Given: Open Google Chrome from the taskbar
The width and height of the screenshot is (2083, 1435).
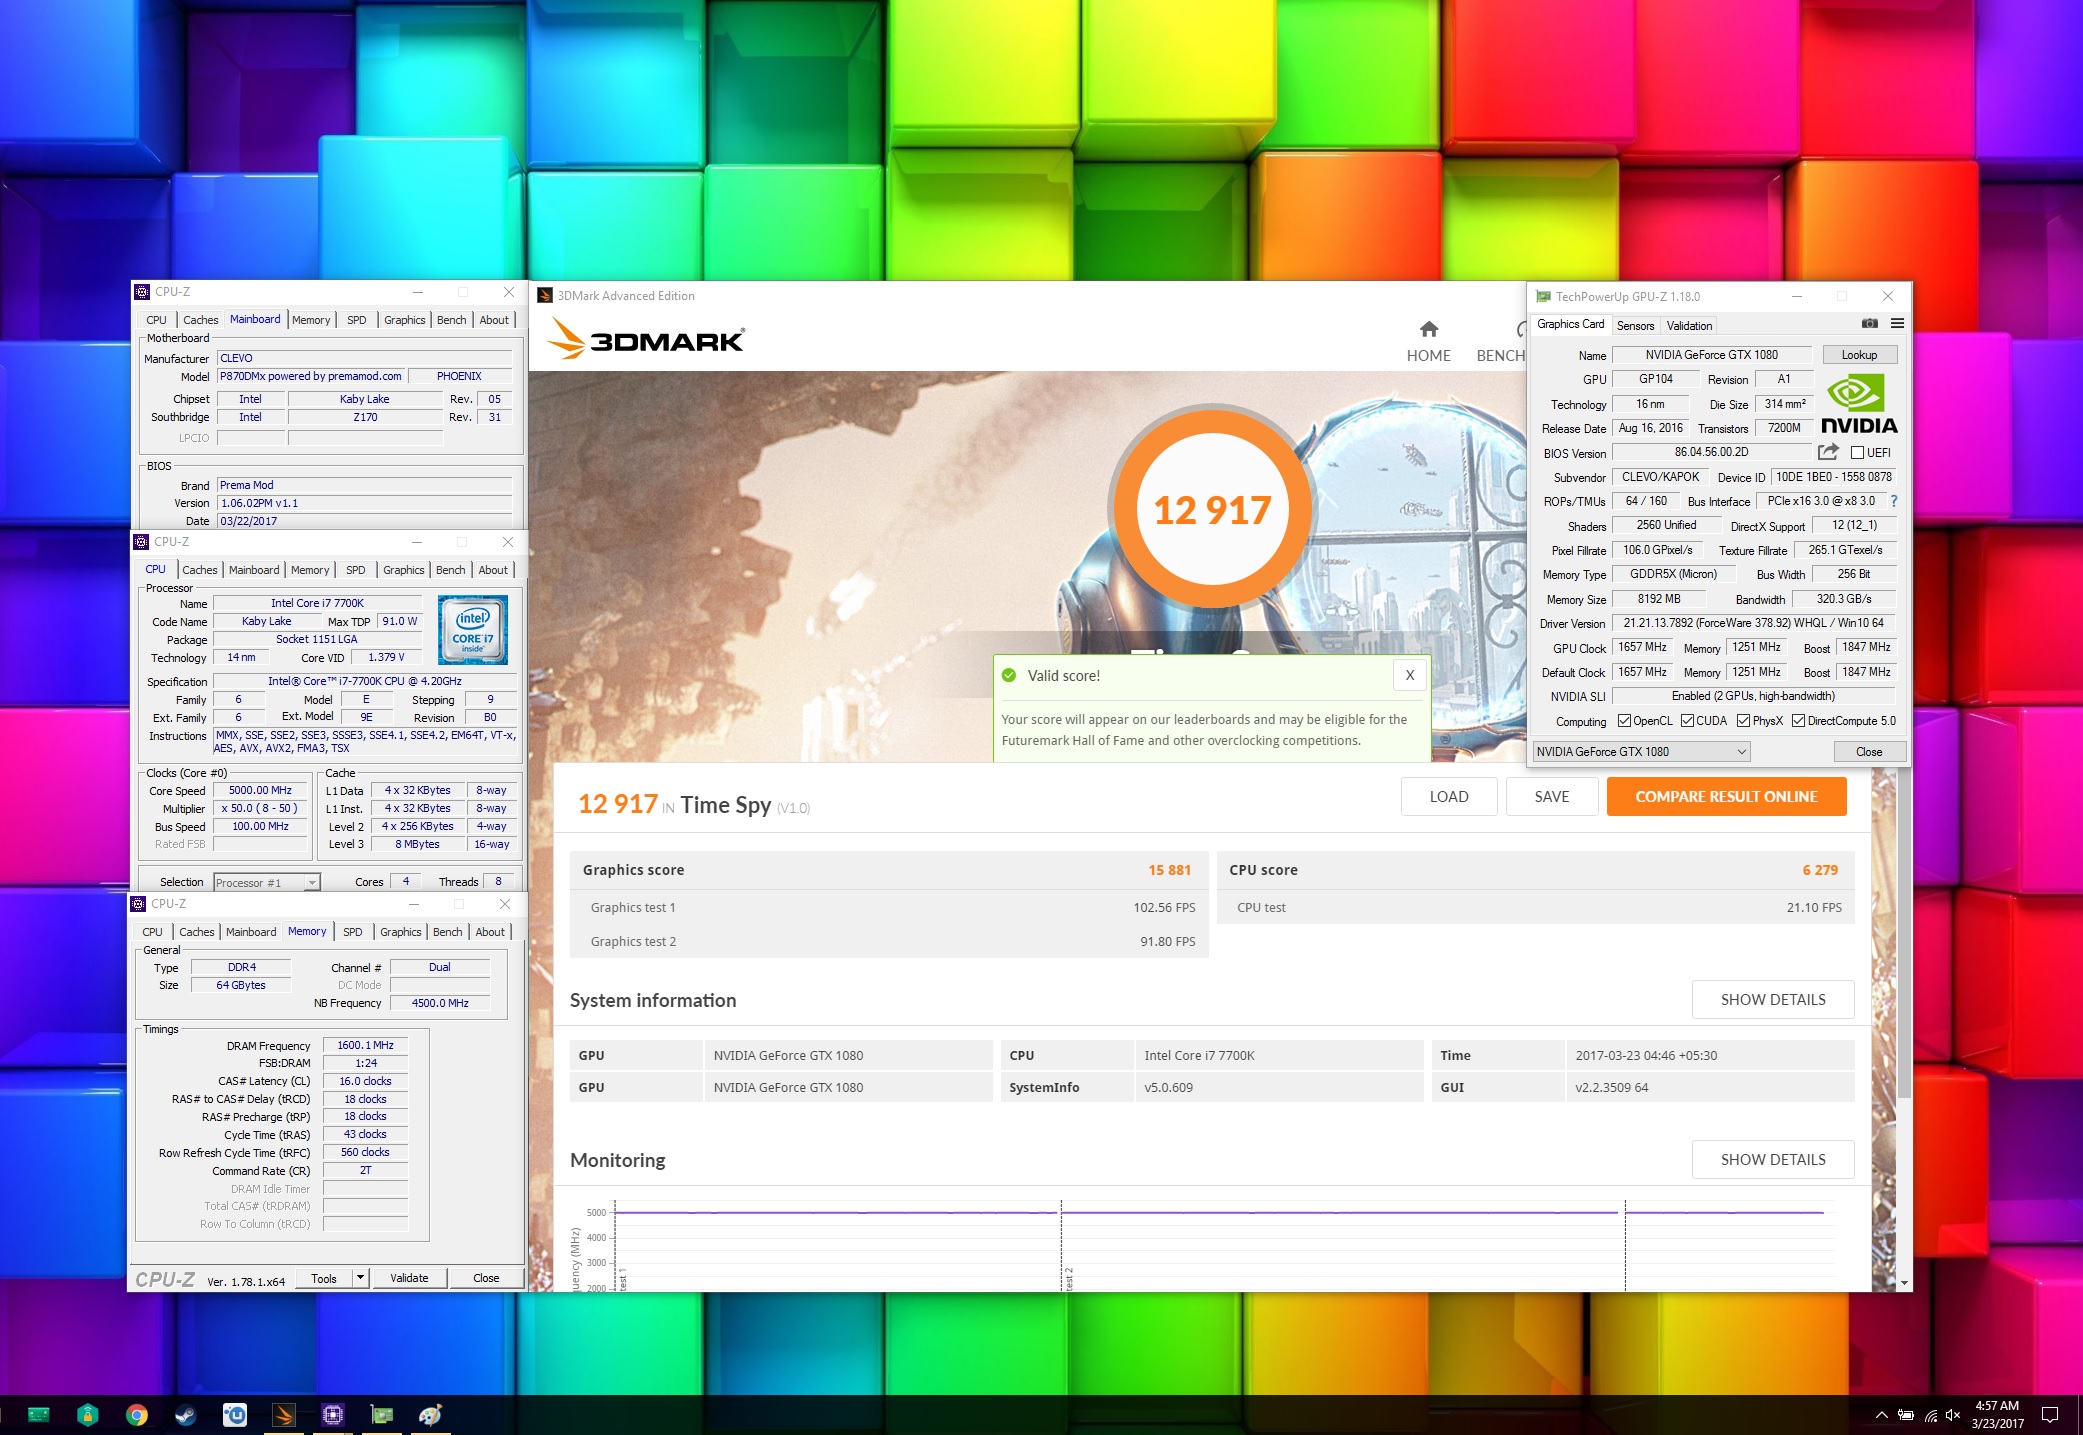Looking at the screenshot, I should 137,1415.
